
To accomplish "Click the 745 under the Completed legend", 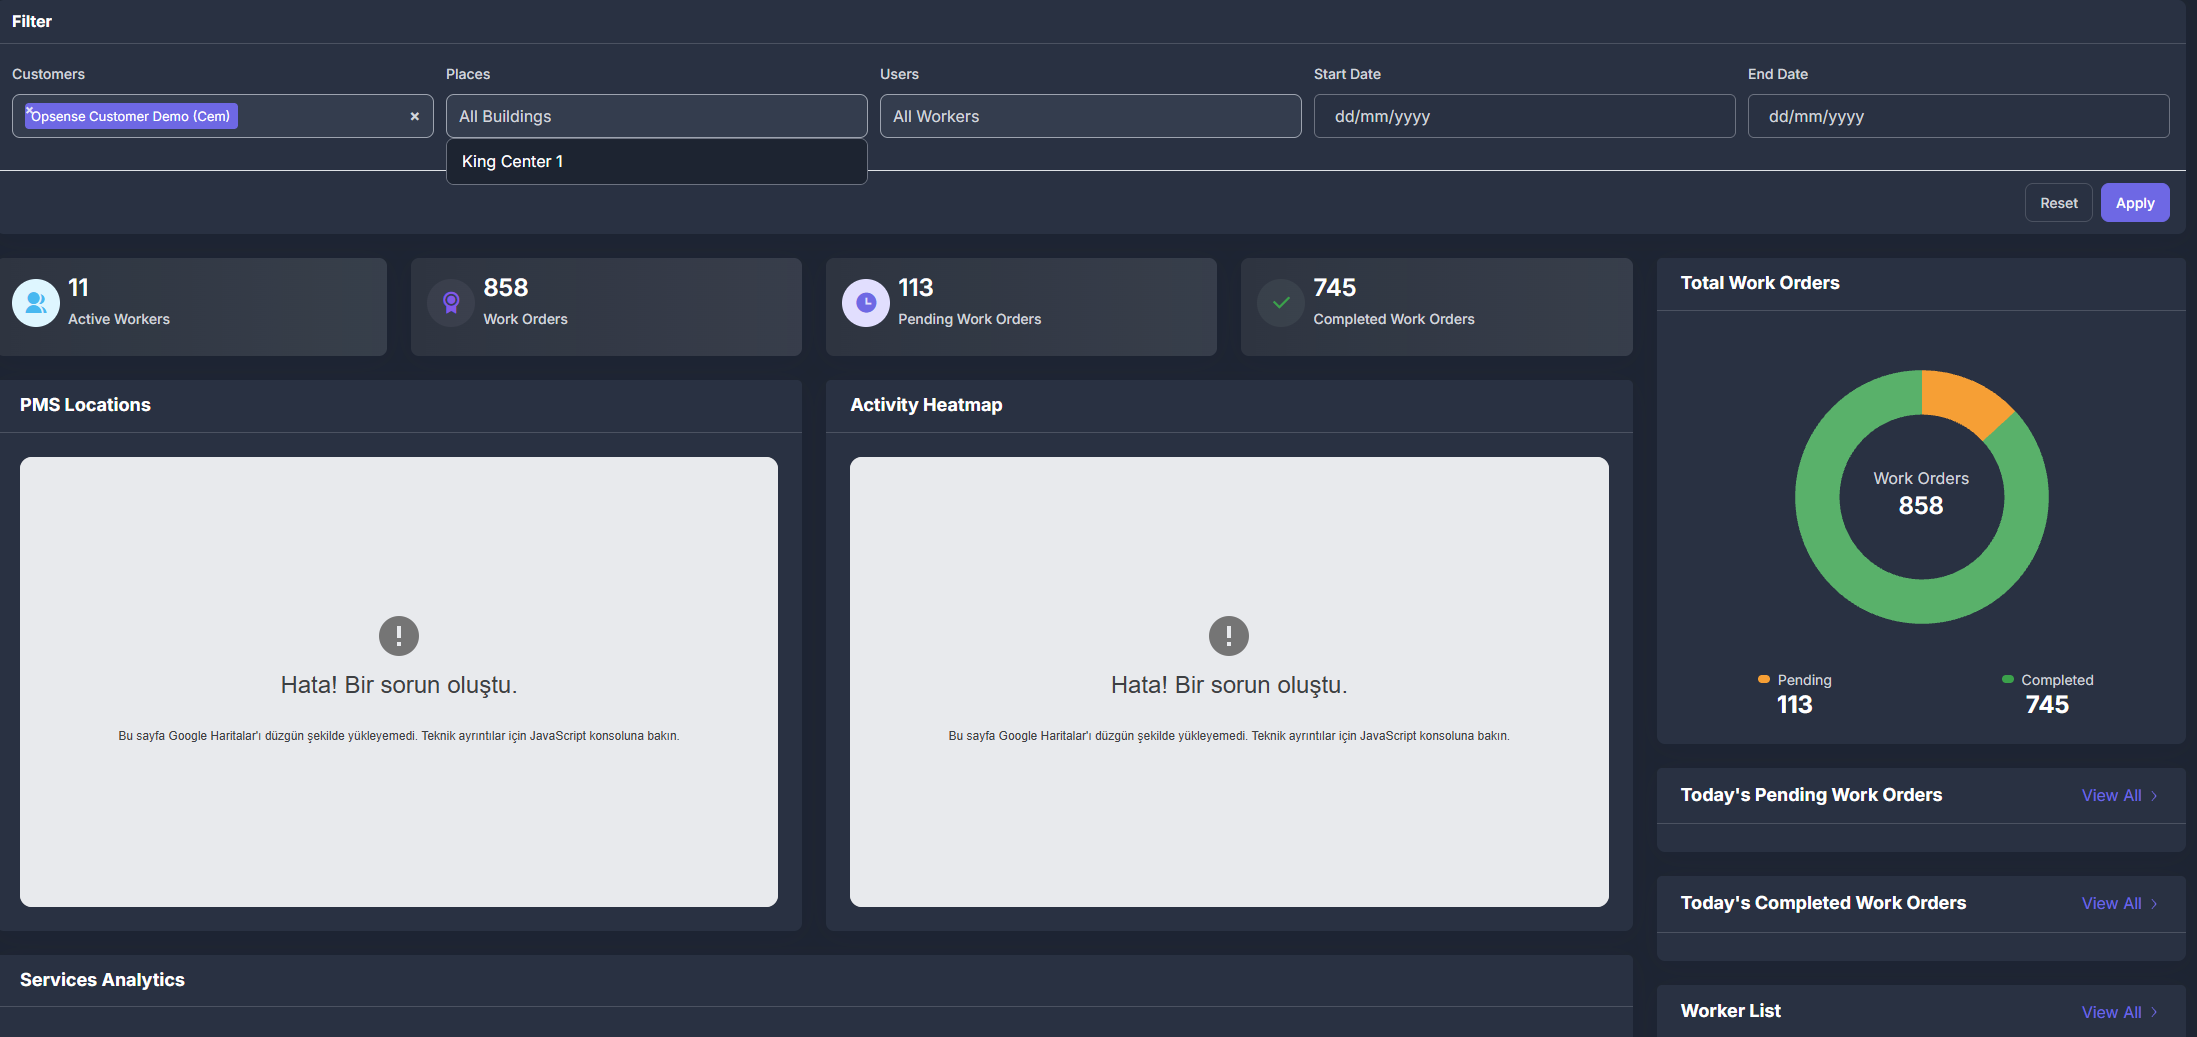I will 2047,705.
